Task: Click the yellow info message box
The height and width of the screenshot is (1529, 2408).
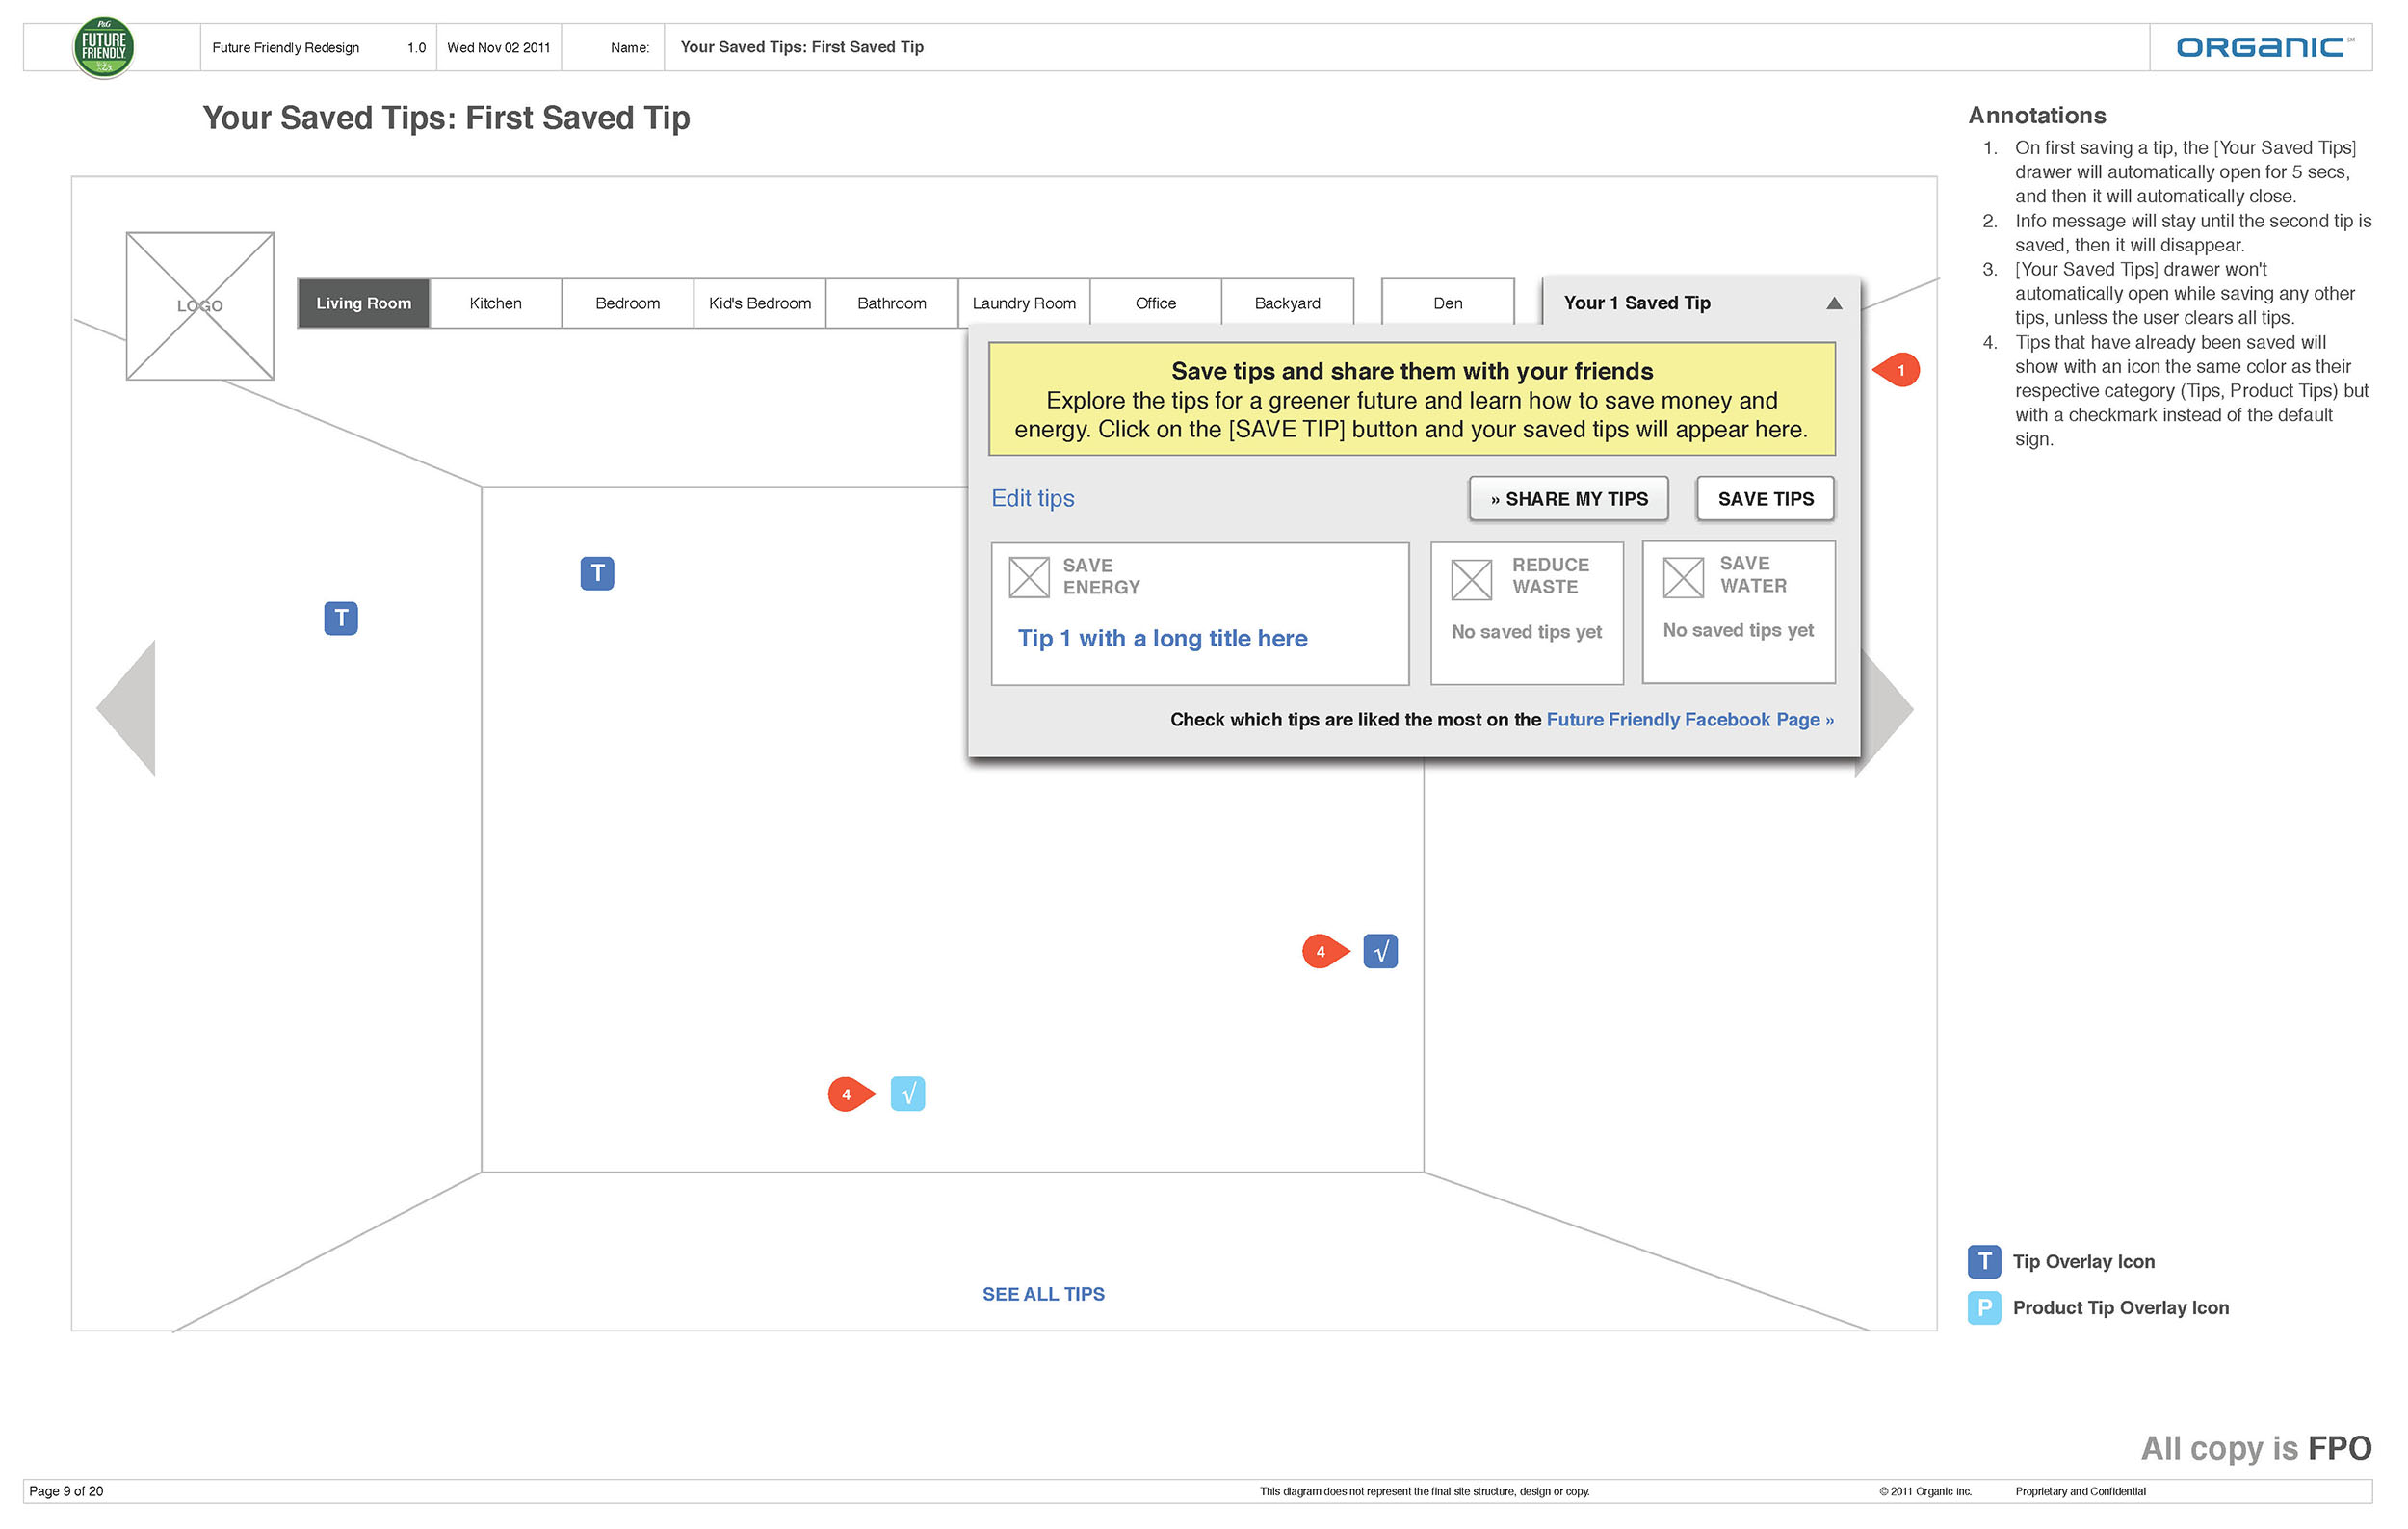Action: [x=1411, y=399]
